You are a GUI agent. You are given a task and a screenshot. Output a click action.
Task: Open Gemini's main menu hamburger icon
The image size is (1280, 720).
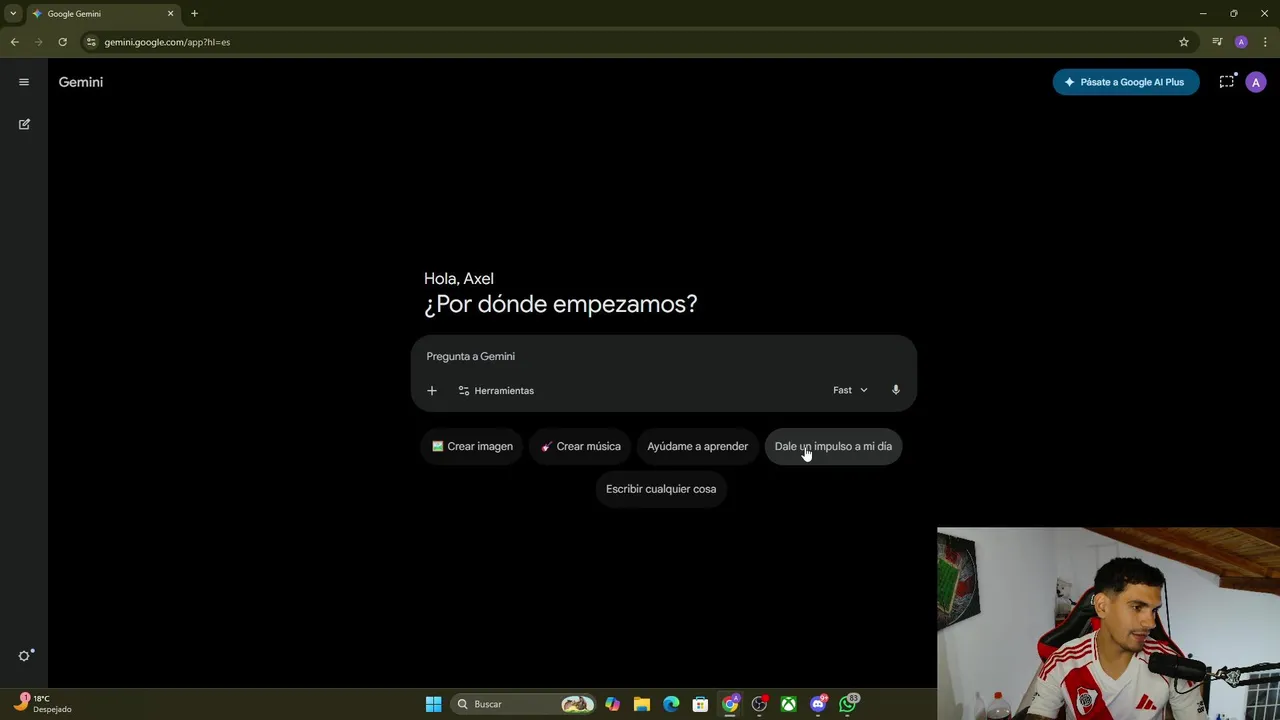pyautogui.click(x=24, y=82)
